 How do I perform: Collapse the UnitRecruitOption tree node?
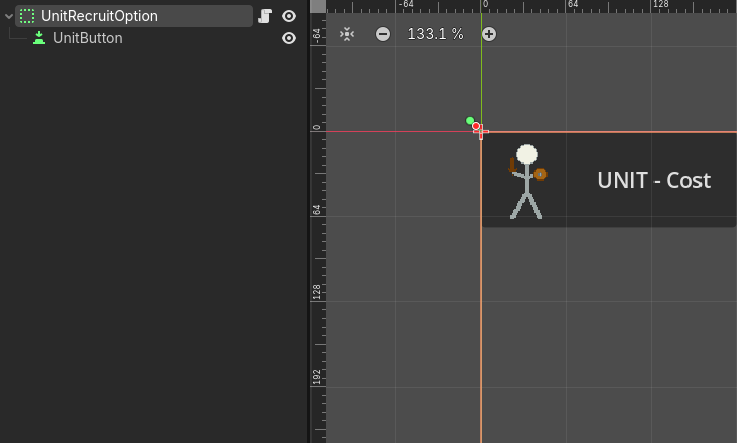(9, 16)
